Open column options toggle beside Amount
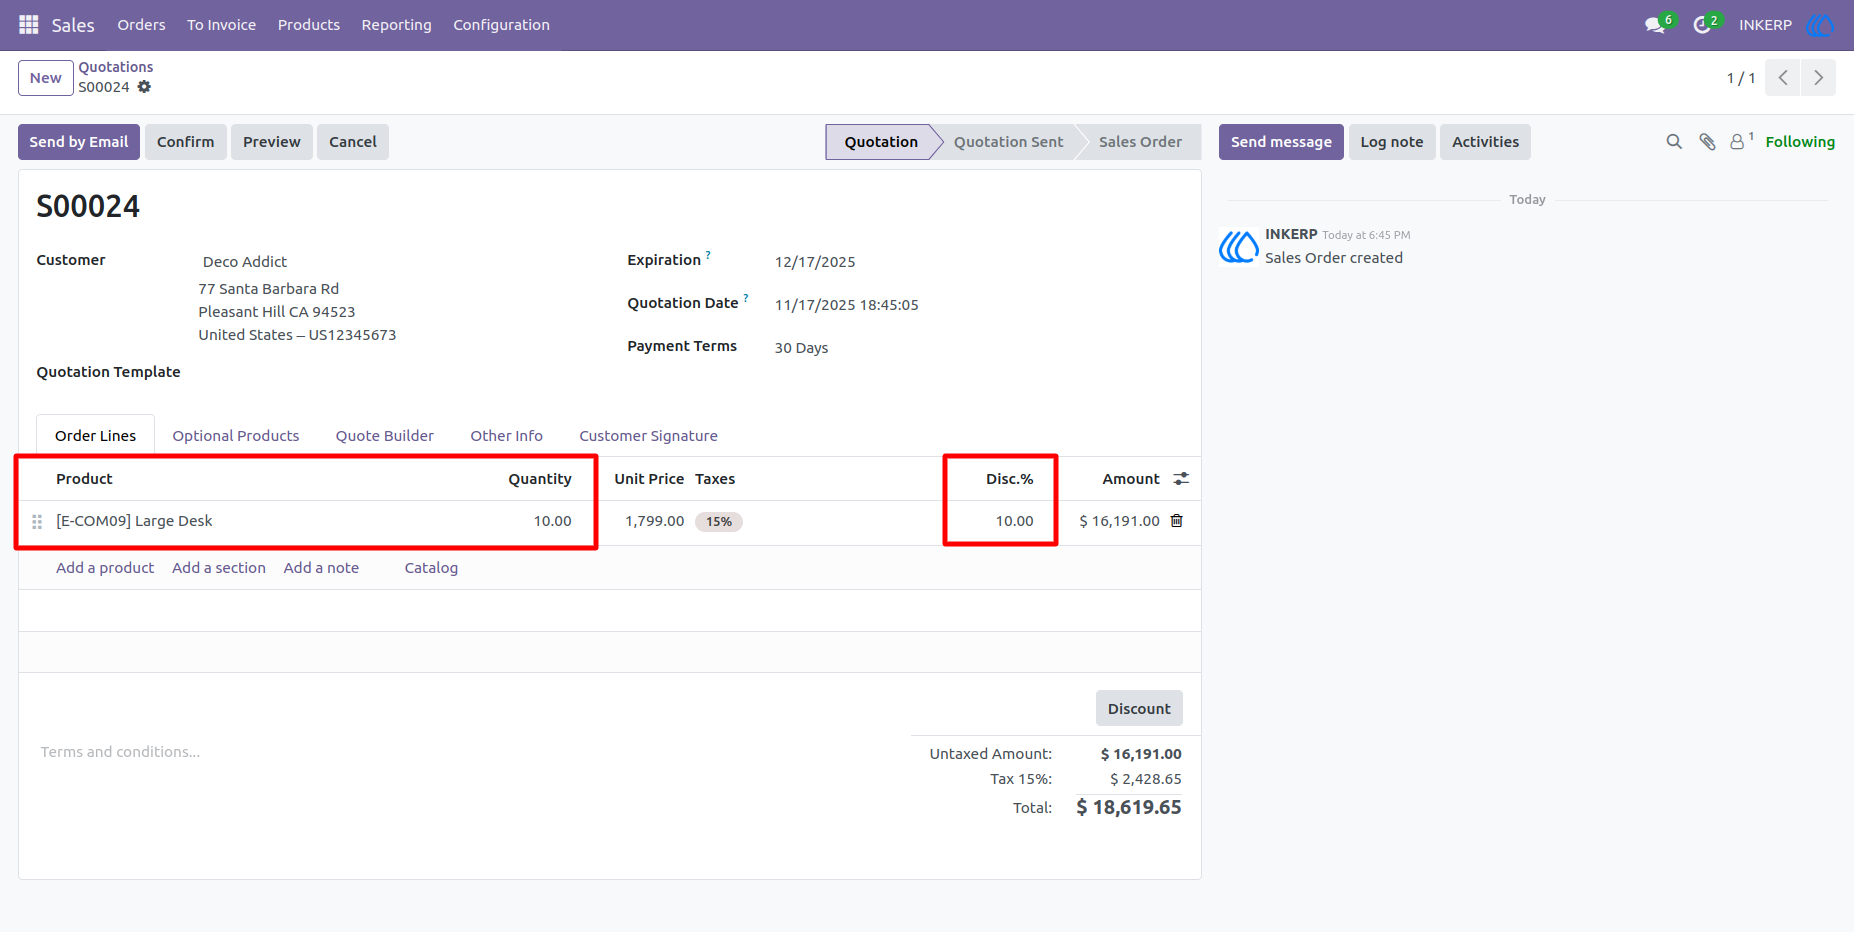The width and height of the screenshot is (1854, 932). (x=1181, y=479)
